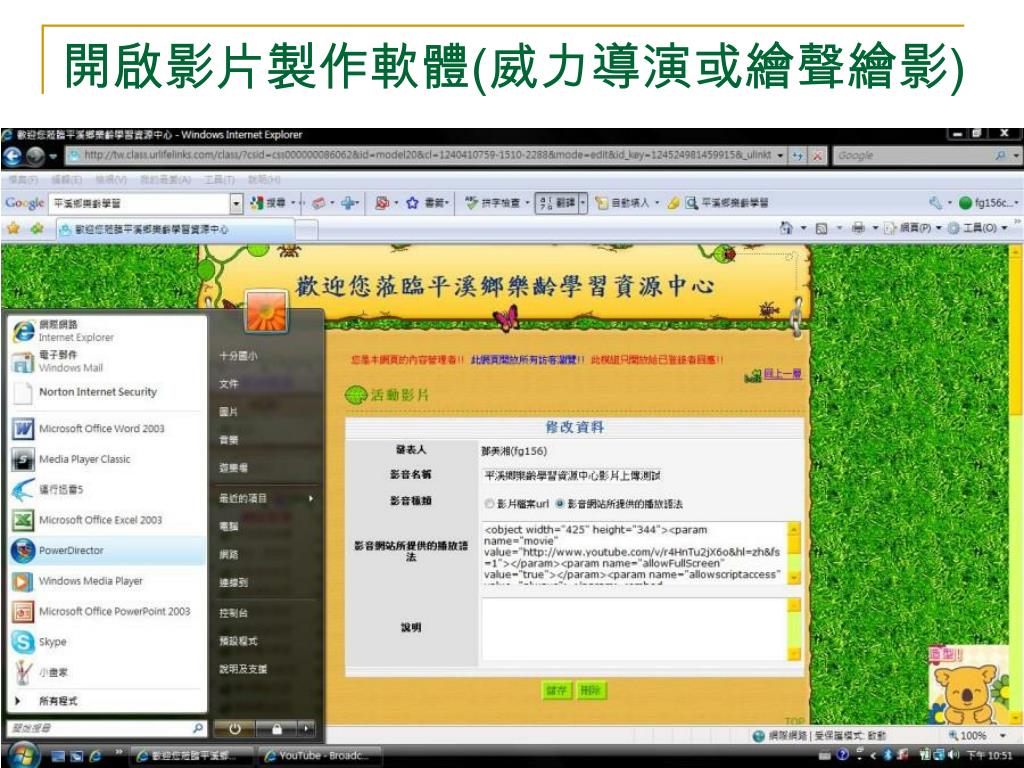Screen dimensions: 1024x768
Task: Open 說明及支援 in Start menu
Action: coord(243,669)
